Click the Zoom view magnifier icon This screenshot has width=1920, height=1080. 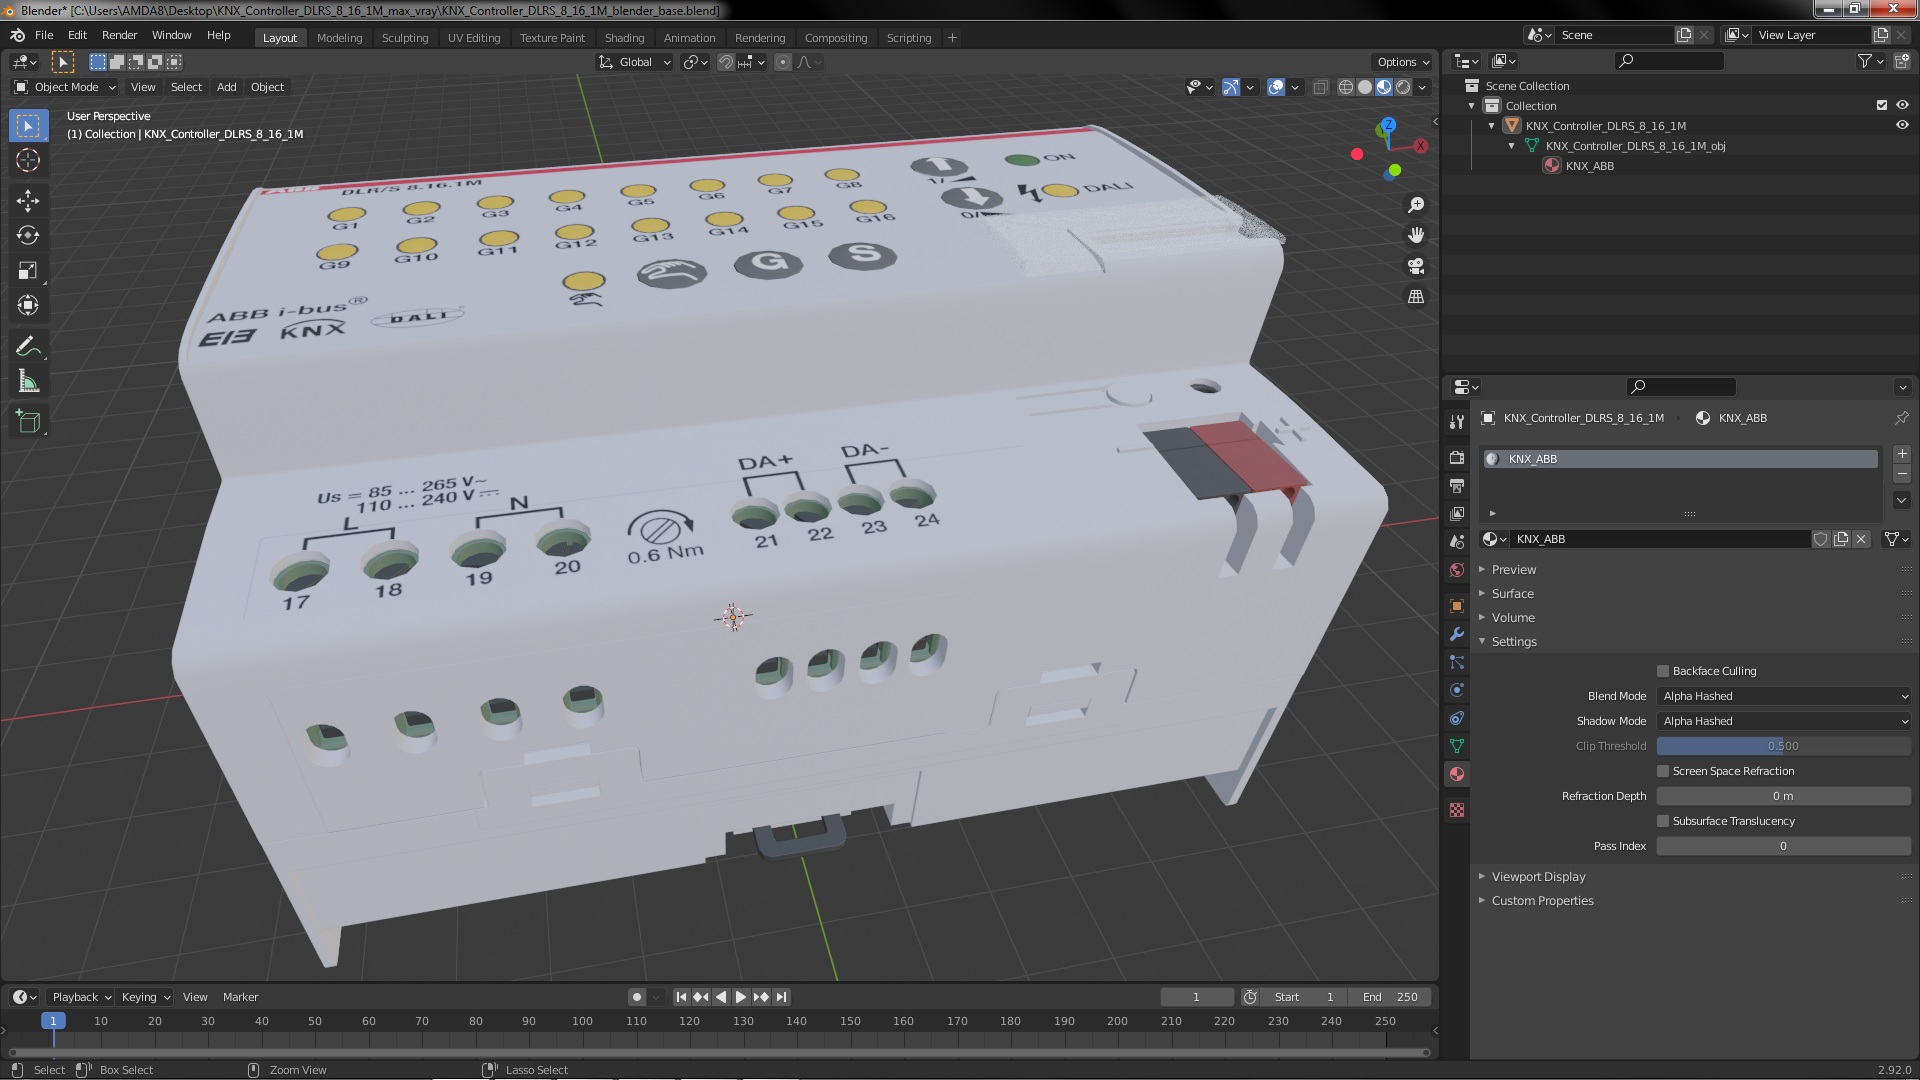coord(1416,205)
